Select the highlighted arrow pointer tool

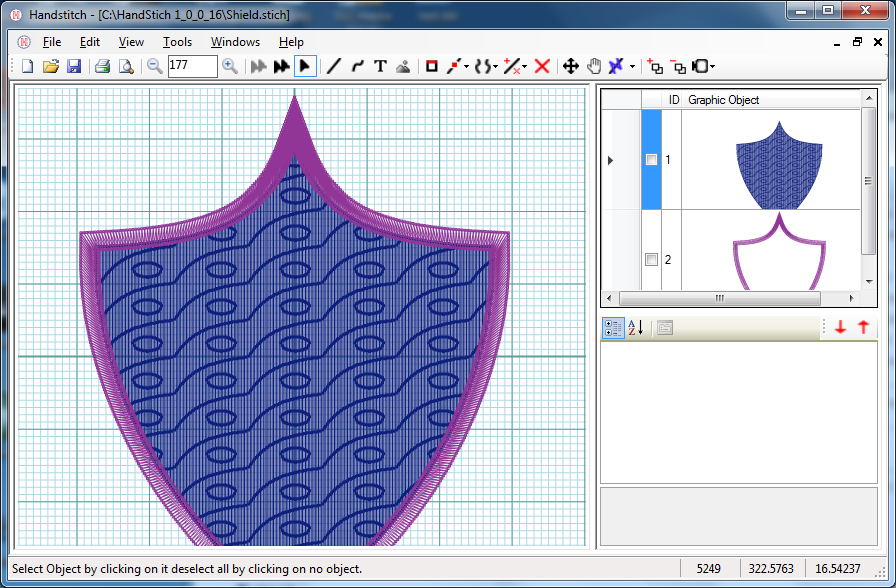point(305,66)
